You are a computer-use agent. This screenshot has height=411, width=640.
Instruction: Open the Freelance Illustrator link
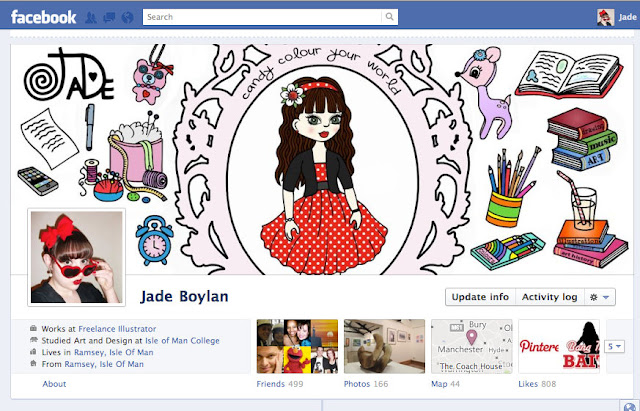(117, 329)
